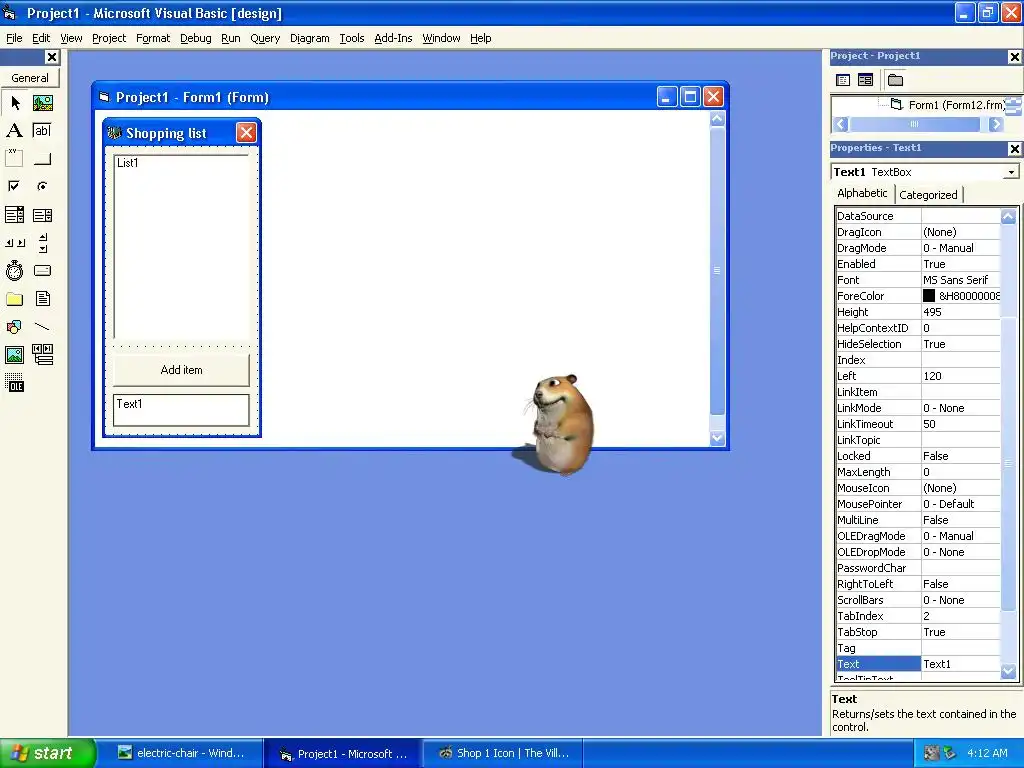This screenshot has height=768, width=1024.
Task: Select the ListBox control tool
Action: tap(42, 214)
